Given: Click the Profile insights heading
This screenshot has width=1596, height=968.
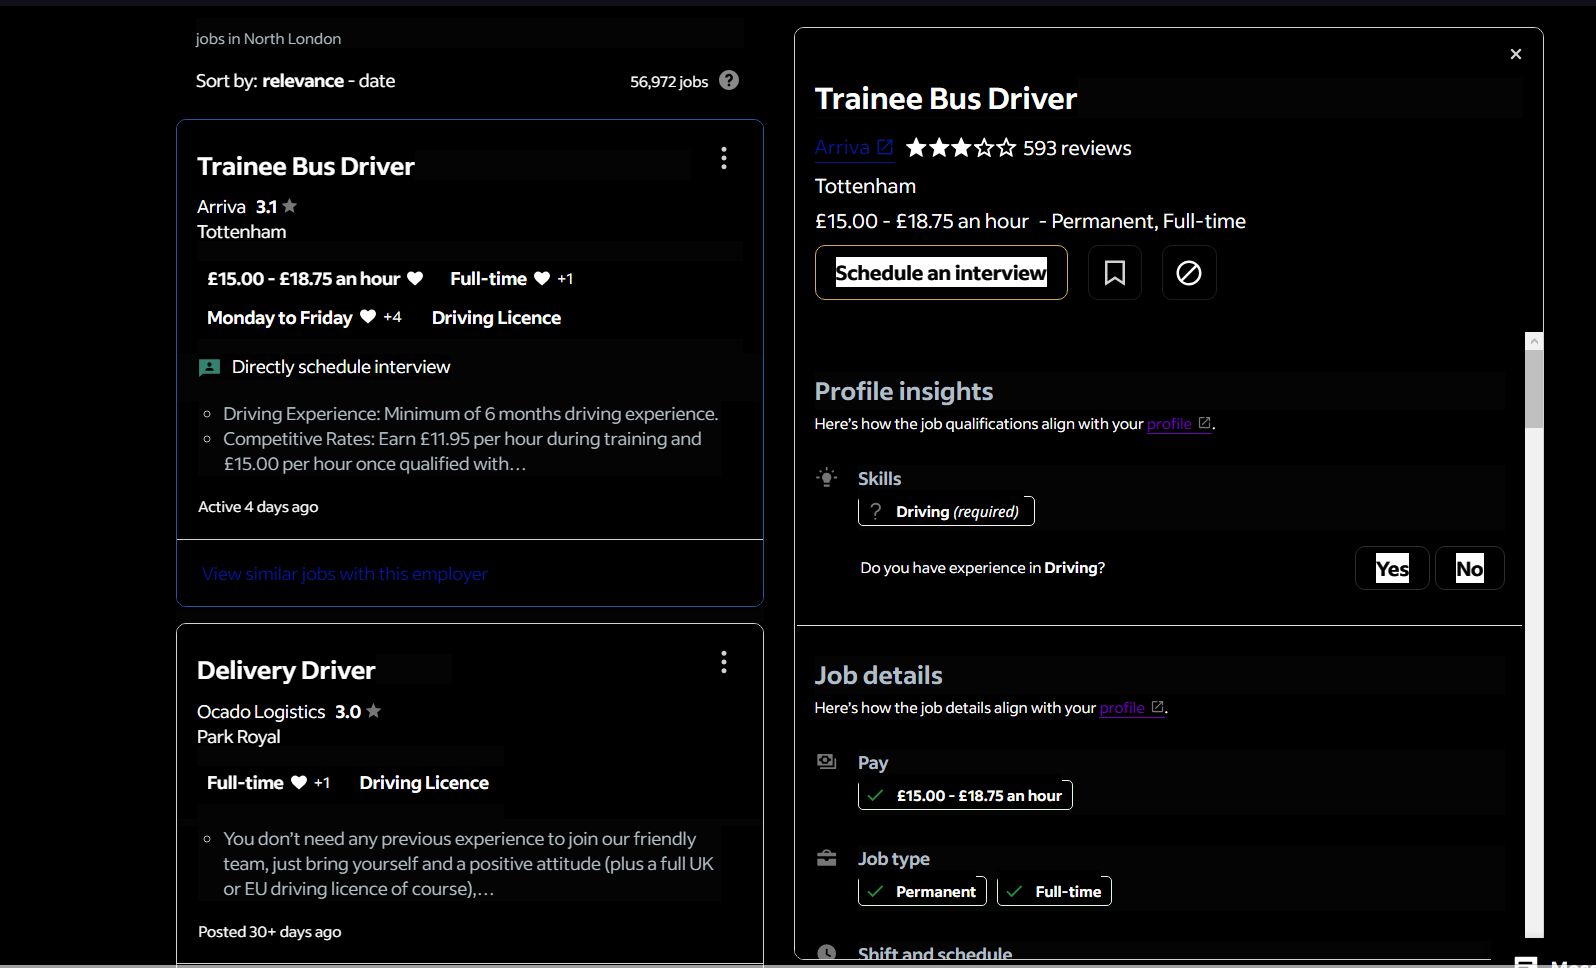Looking at the screenshot, I should [904, 391].
